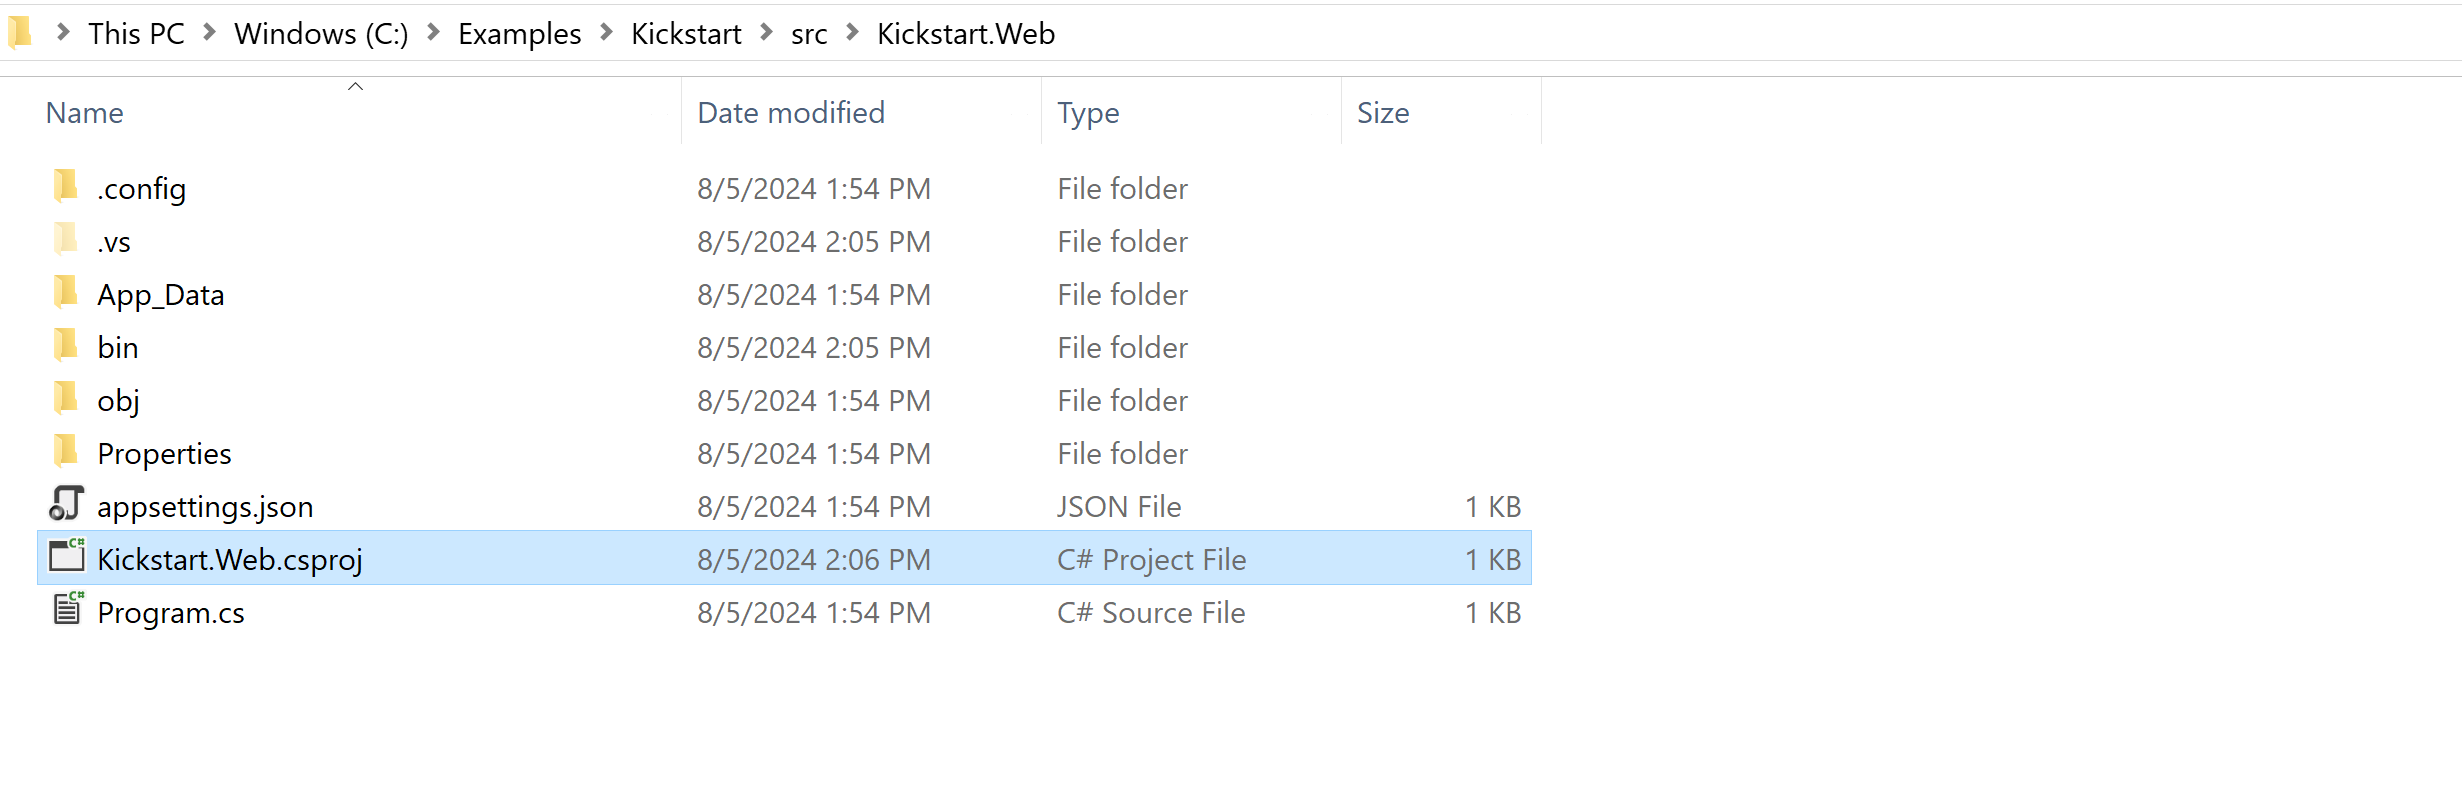Click the Properties folder icon
The image size is (2462, 809).
pos(66,451)
